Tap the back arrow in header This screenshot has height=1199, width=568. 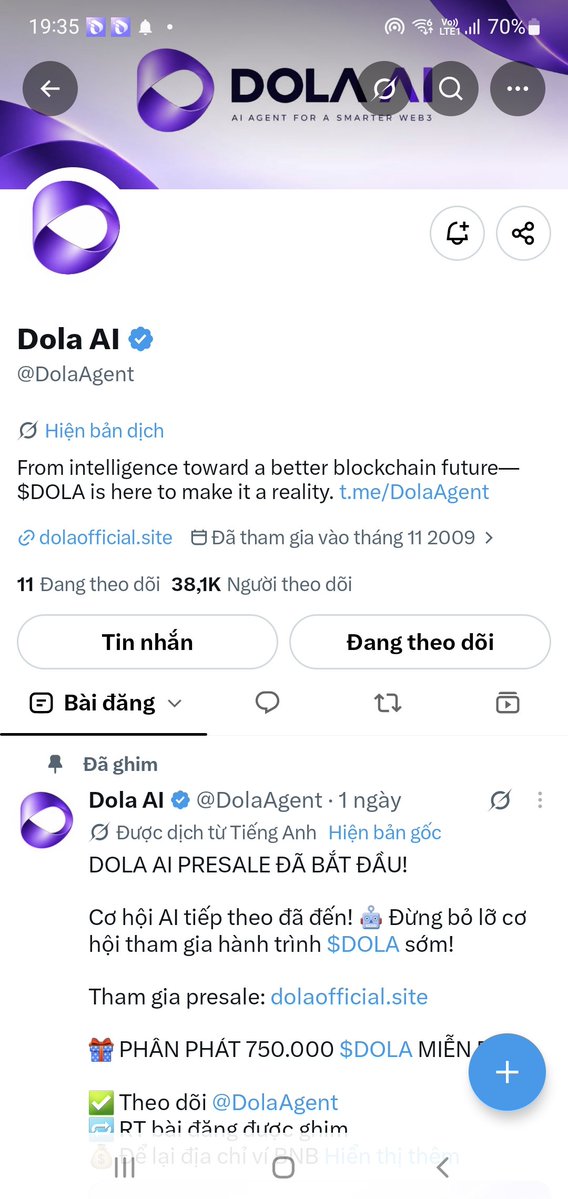coord(50,89)
